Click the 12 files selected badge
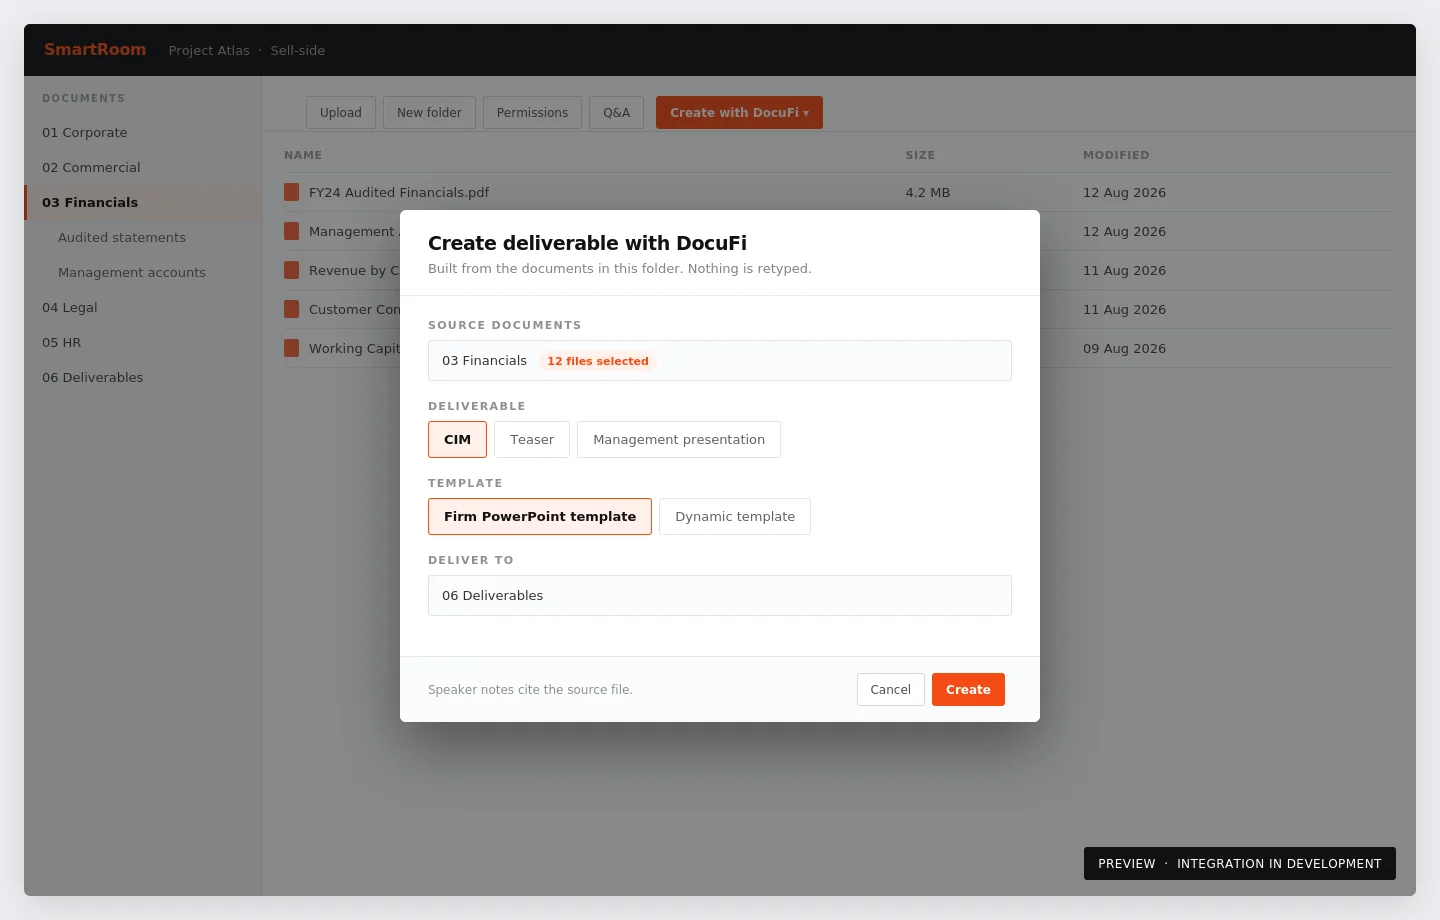Image resolution: width=1440 pixels, height=920 pixels. 598,361
